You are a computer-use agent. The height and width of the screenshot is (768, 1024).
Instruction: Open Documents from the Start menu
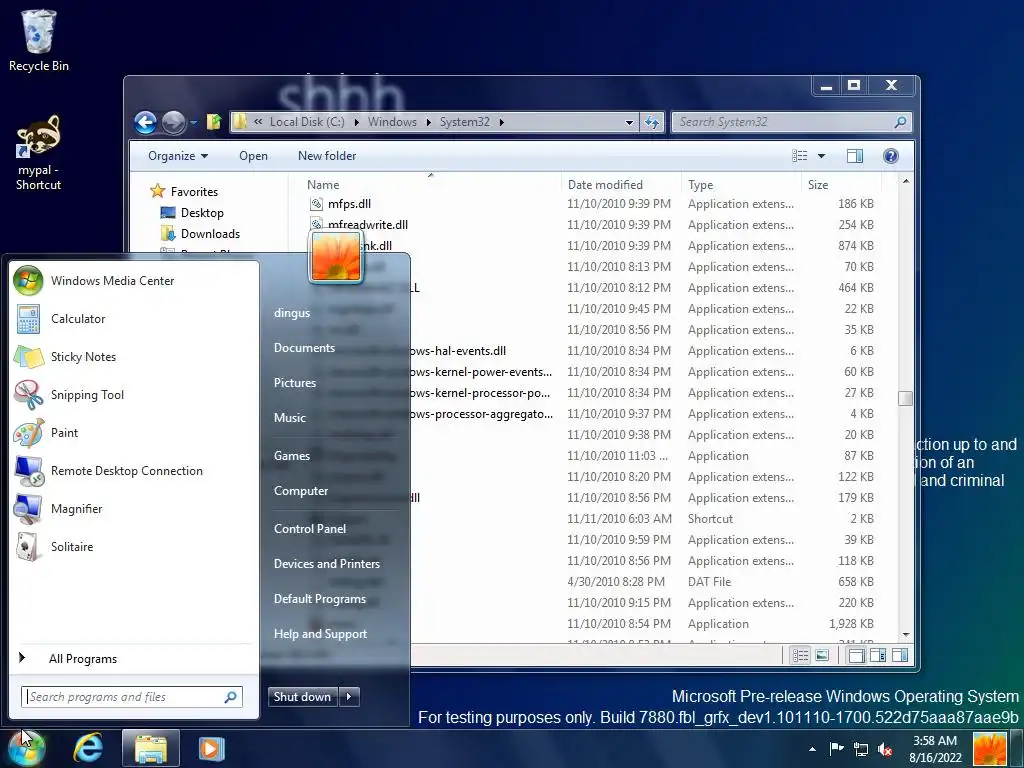click(x=304, y=348)
